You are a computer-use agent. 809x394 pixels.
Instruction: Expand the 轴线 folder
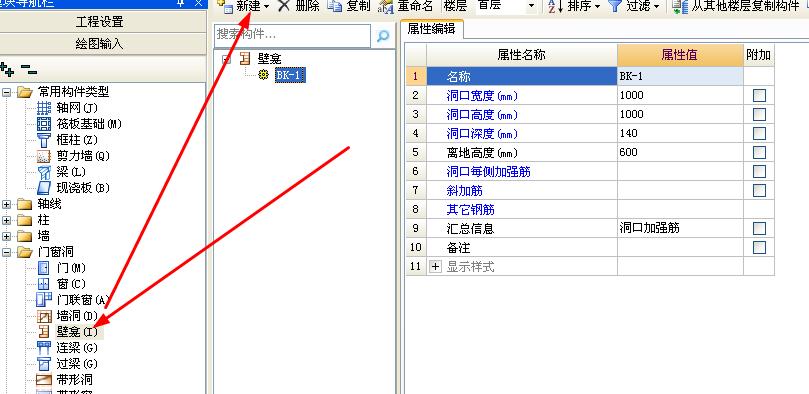[x=6, y=204]
